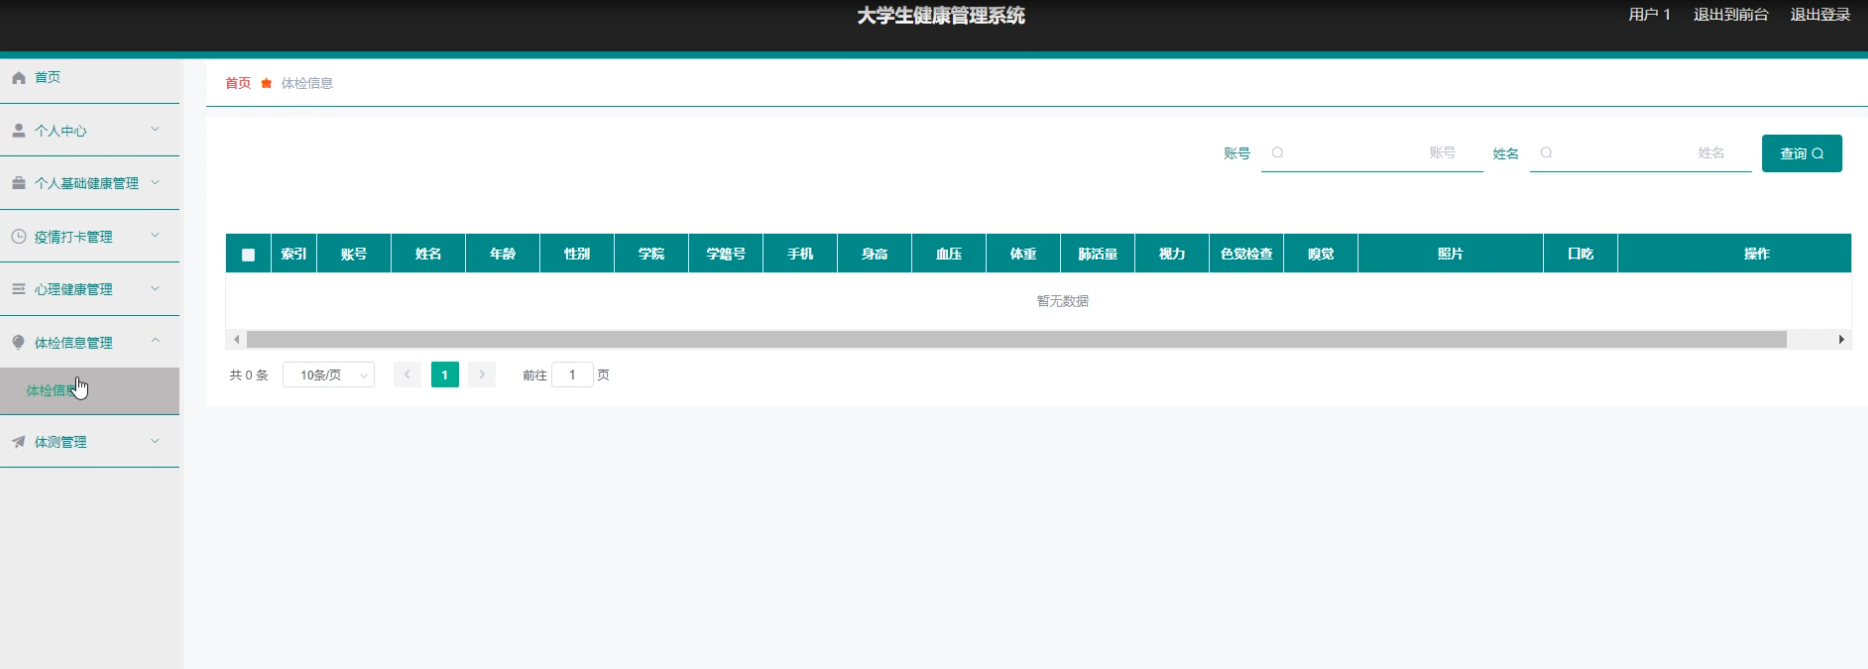
Task: Click the breadcrumb separator icon next to 首页
Action: 266,83
